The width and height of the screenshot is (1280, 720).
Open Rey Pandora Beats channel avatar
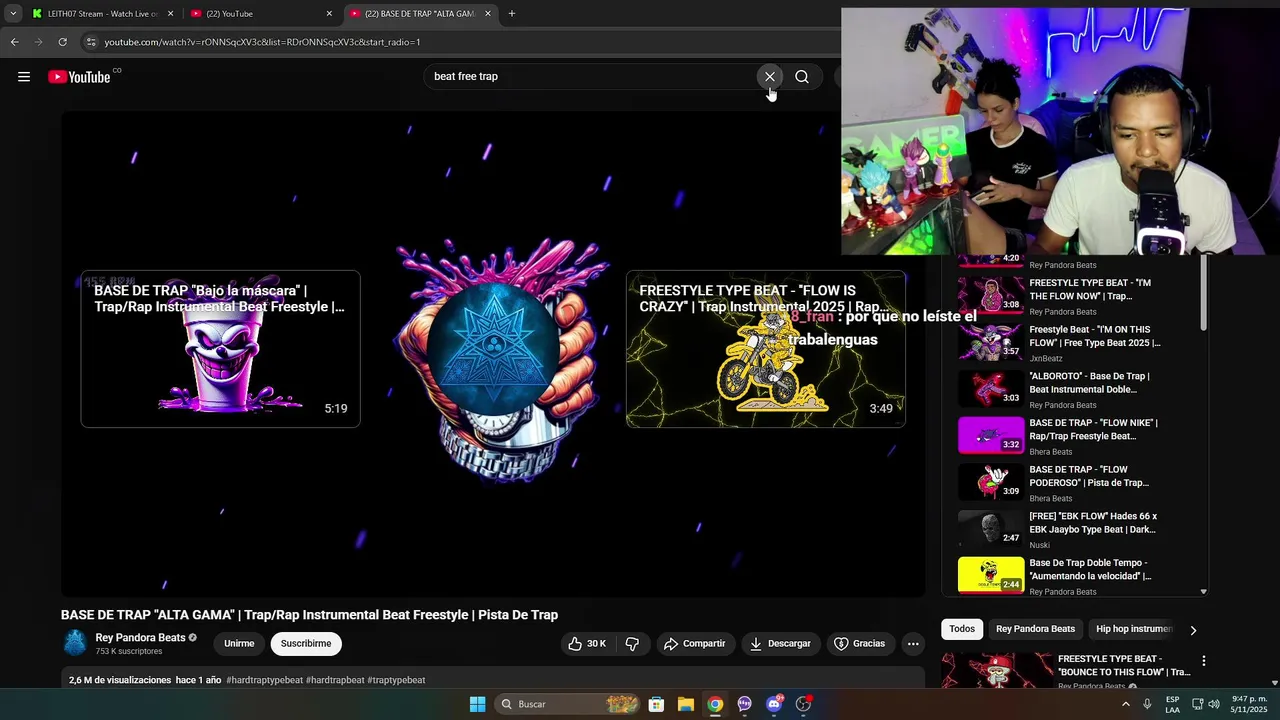75,644
